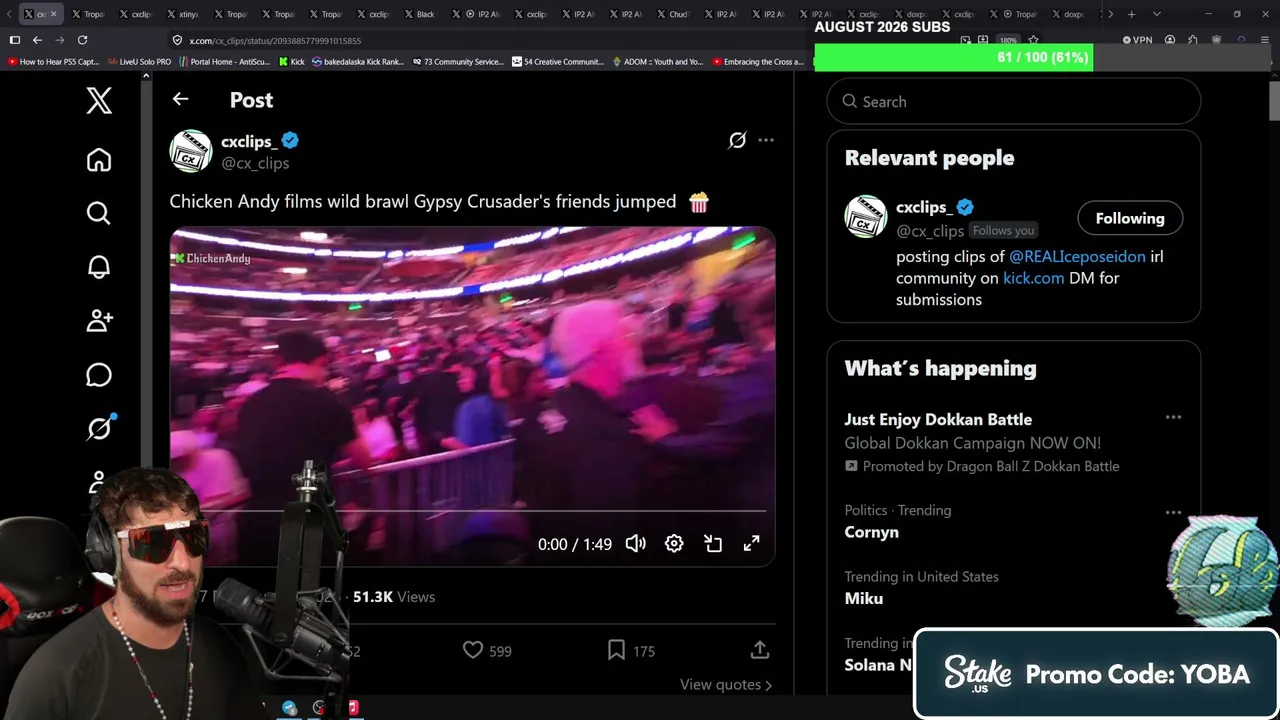Open Just Enjoy Dokkan Battle promotion
1280x720 pixels.
pyautogui.click(x=938, y=419)
